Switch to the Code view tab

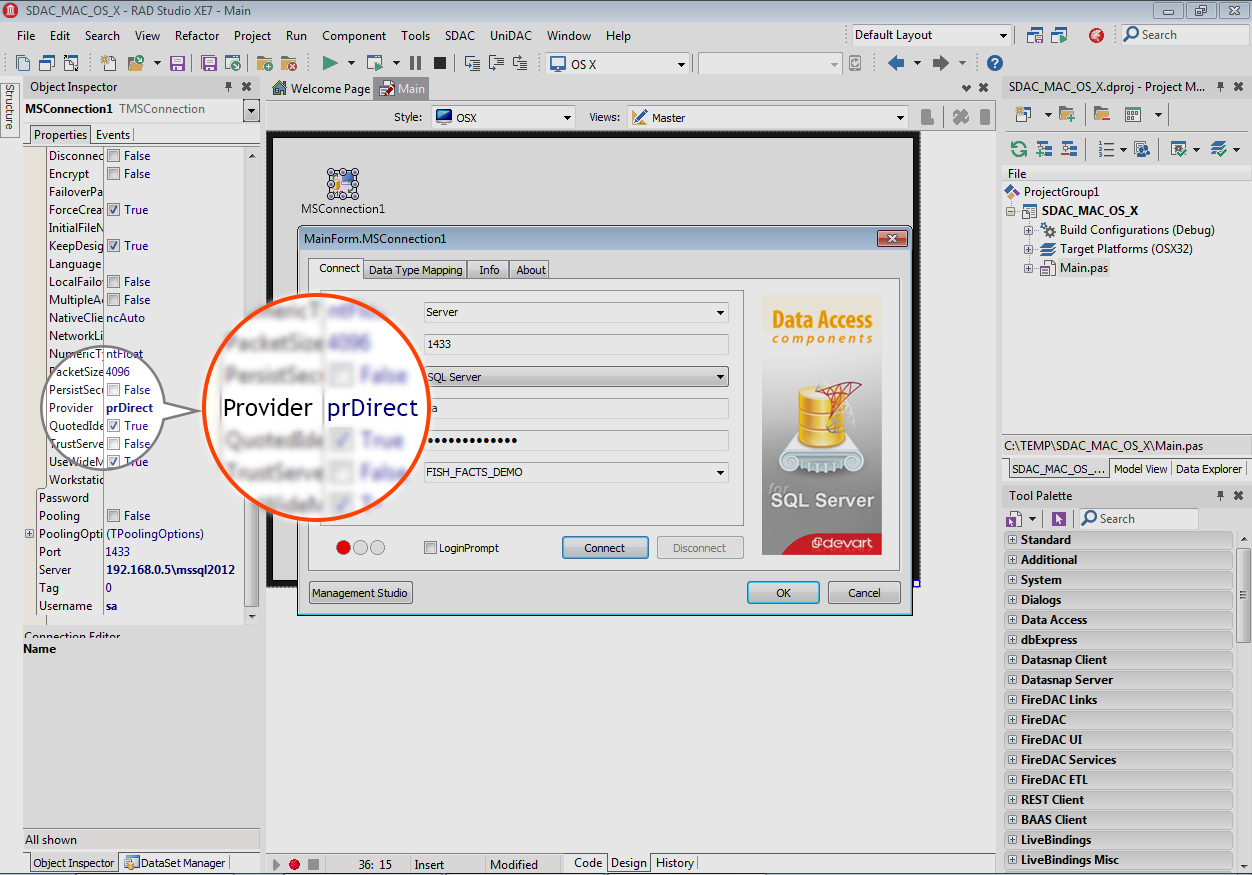point(588,863)
